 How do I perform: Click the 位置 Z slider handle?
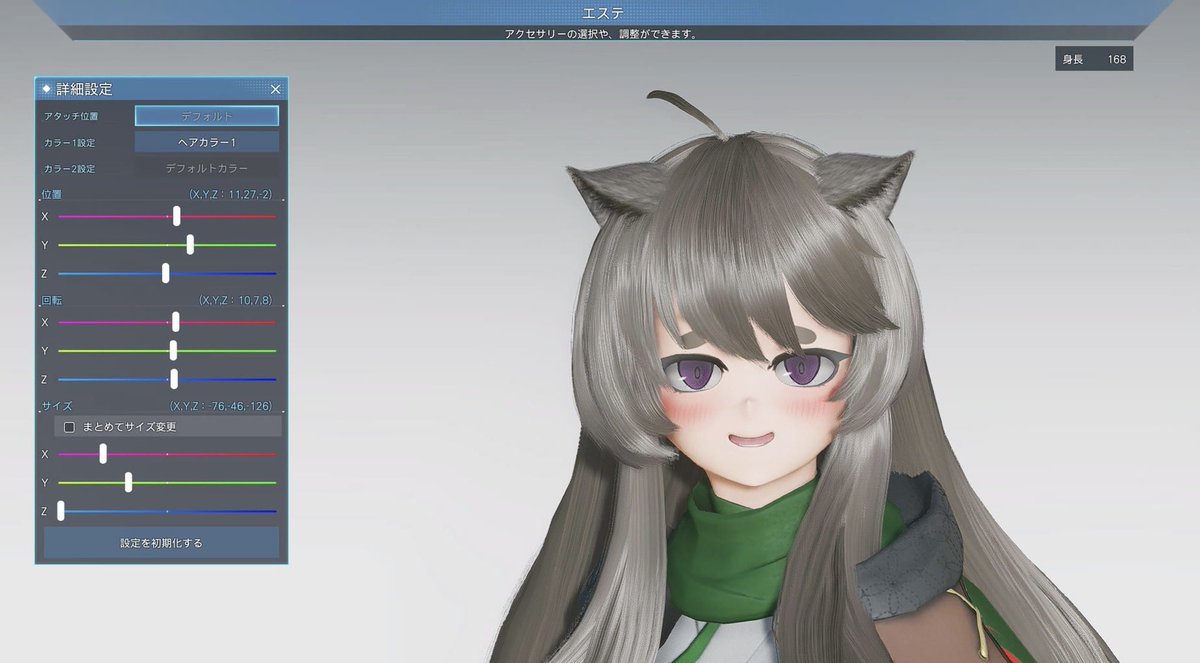coord(166,273)
